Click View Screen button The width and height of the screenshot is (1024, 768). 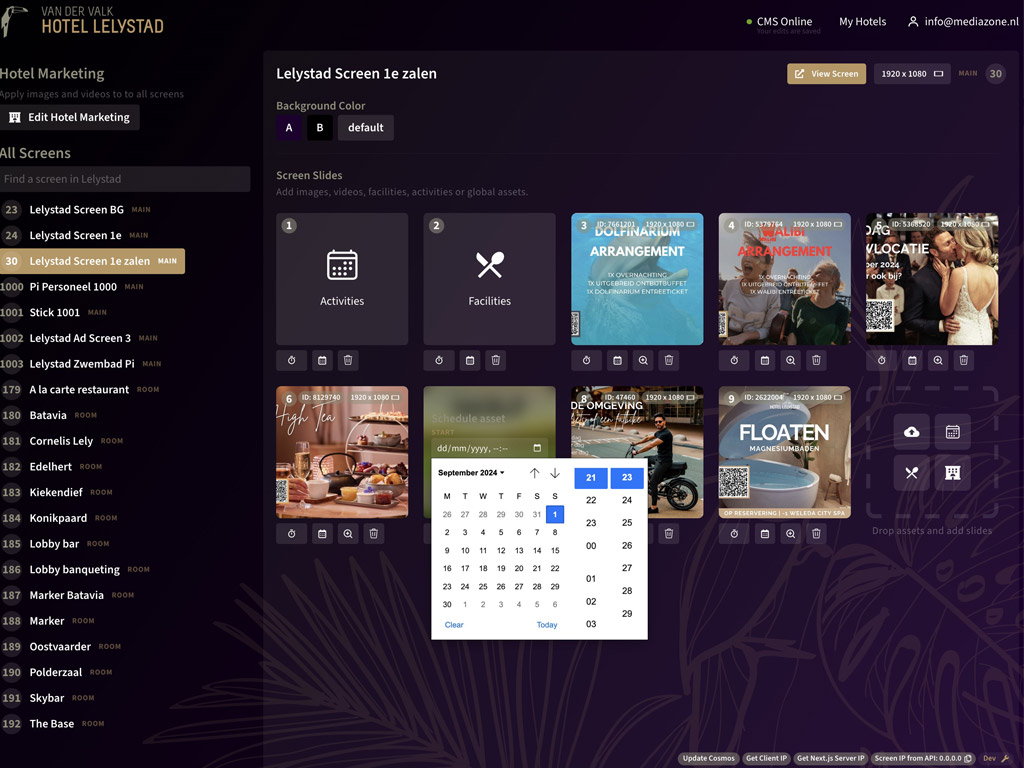(x=827, y=74)
